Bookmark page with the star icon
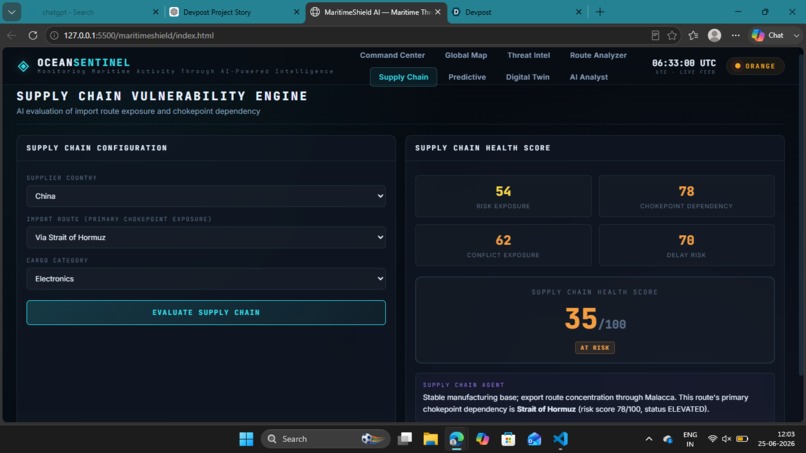This screenshot has height=453, width=806. [x=672, y=35]
